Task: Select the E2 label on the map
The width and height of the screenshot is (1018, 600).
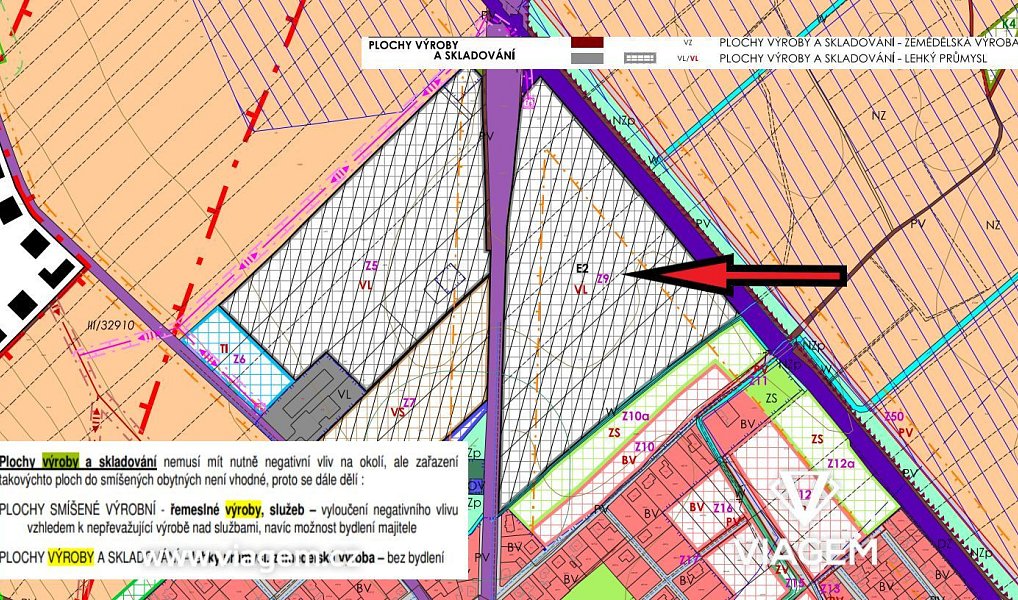Action: [x=582, y=268]
